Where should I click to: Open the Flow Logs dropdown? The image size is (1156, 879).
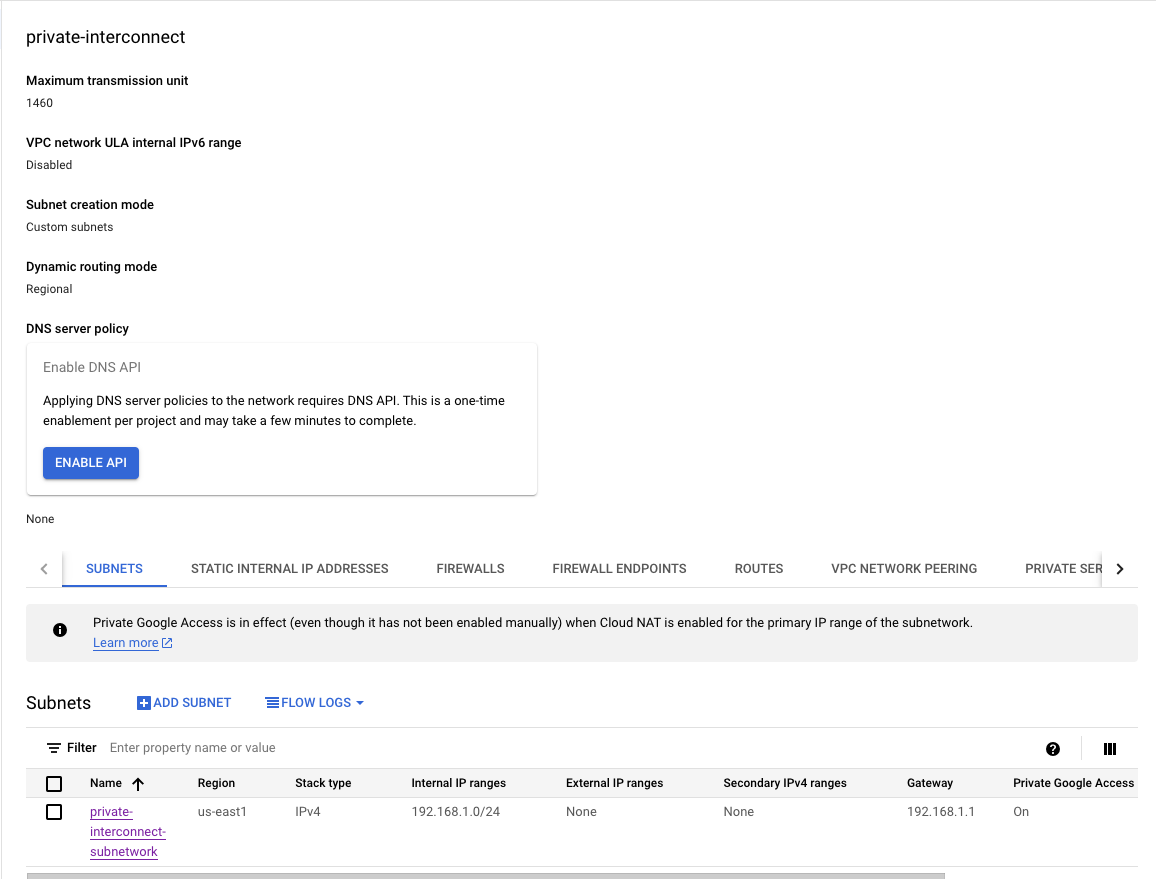pyautogui.click(x=314, y=703)
